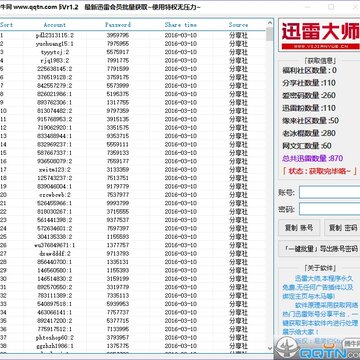Click the 迅雷大师 logo banner

click(x=320, y=35)
